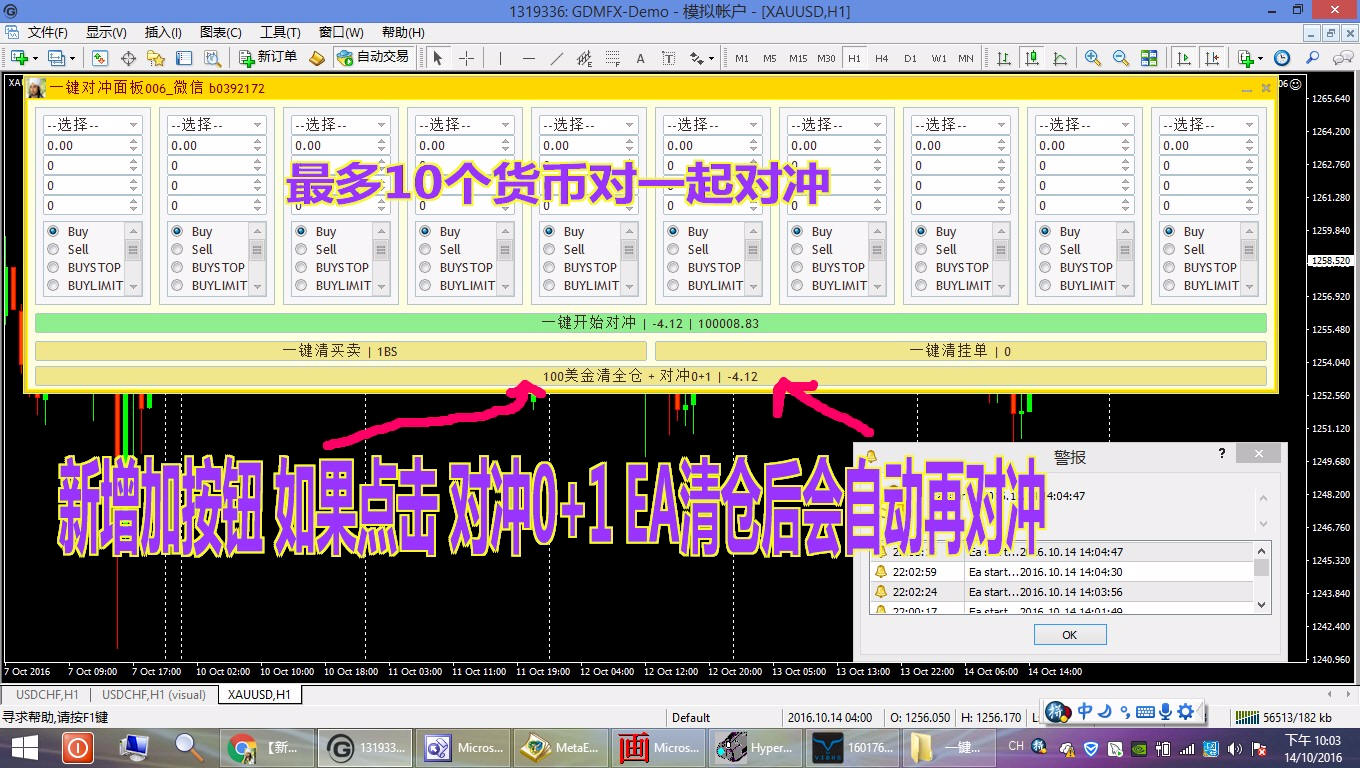This screenshot has height=768, width=1360.
Task: Open the Strategy Tester magnifier icon
Action: [x=212, y=58]
